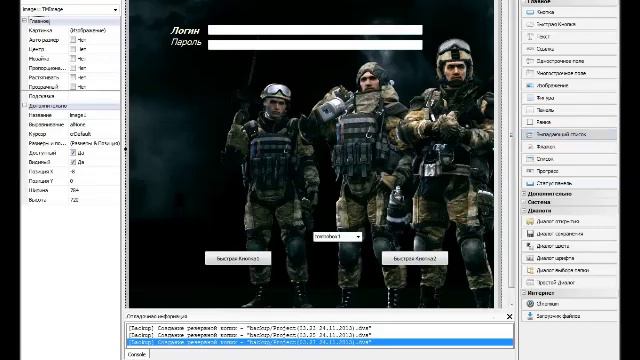Choose the Диалог цвета component
The width and height of the screenshot is (640, 360).
coord(569,246)
